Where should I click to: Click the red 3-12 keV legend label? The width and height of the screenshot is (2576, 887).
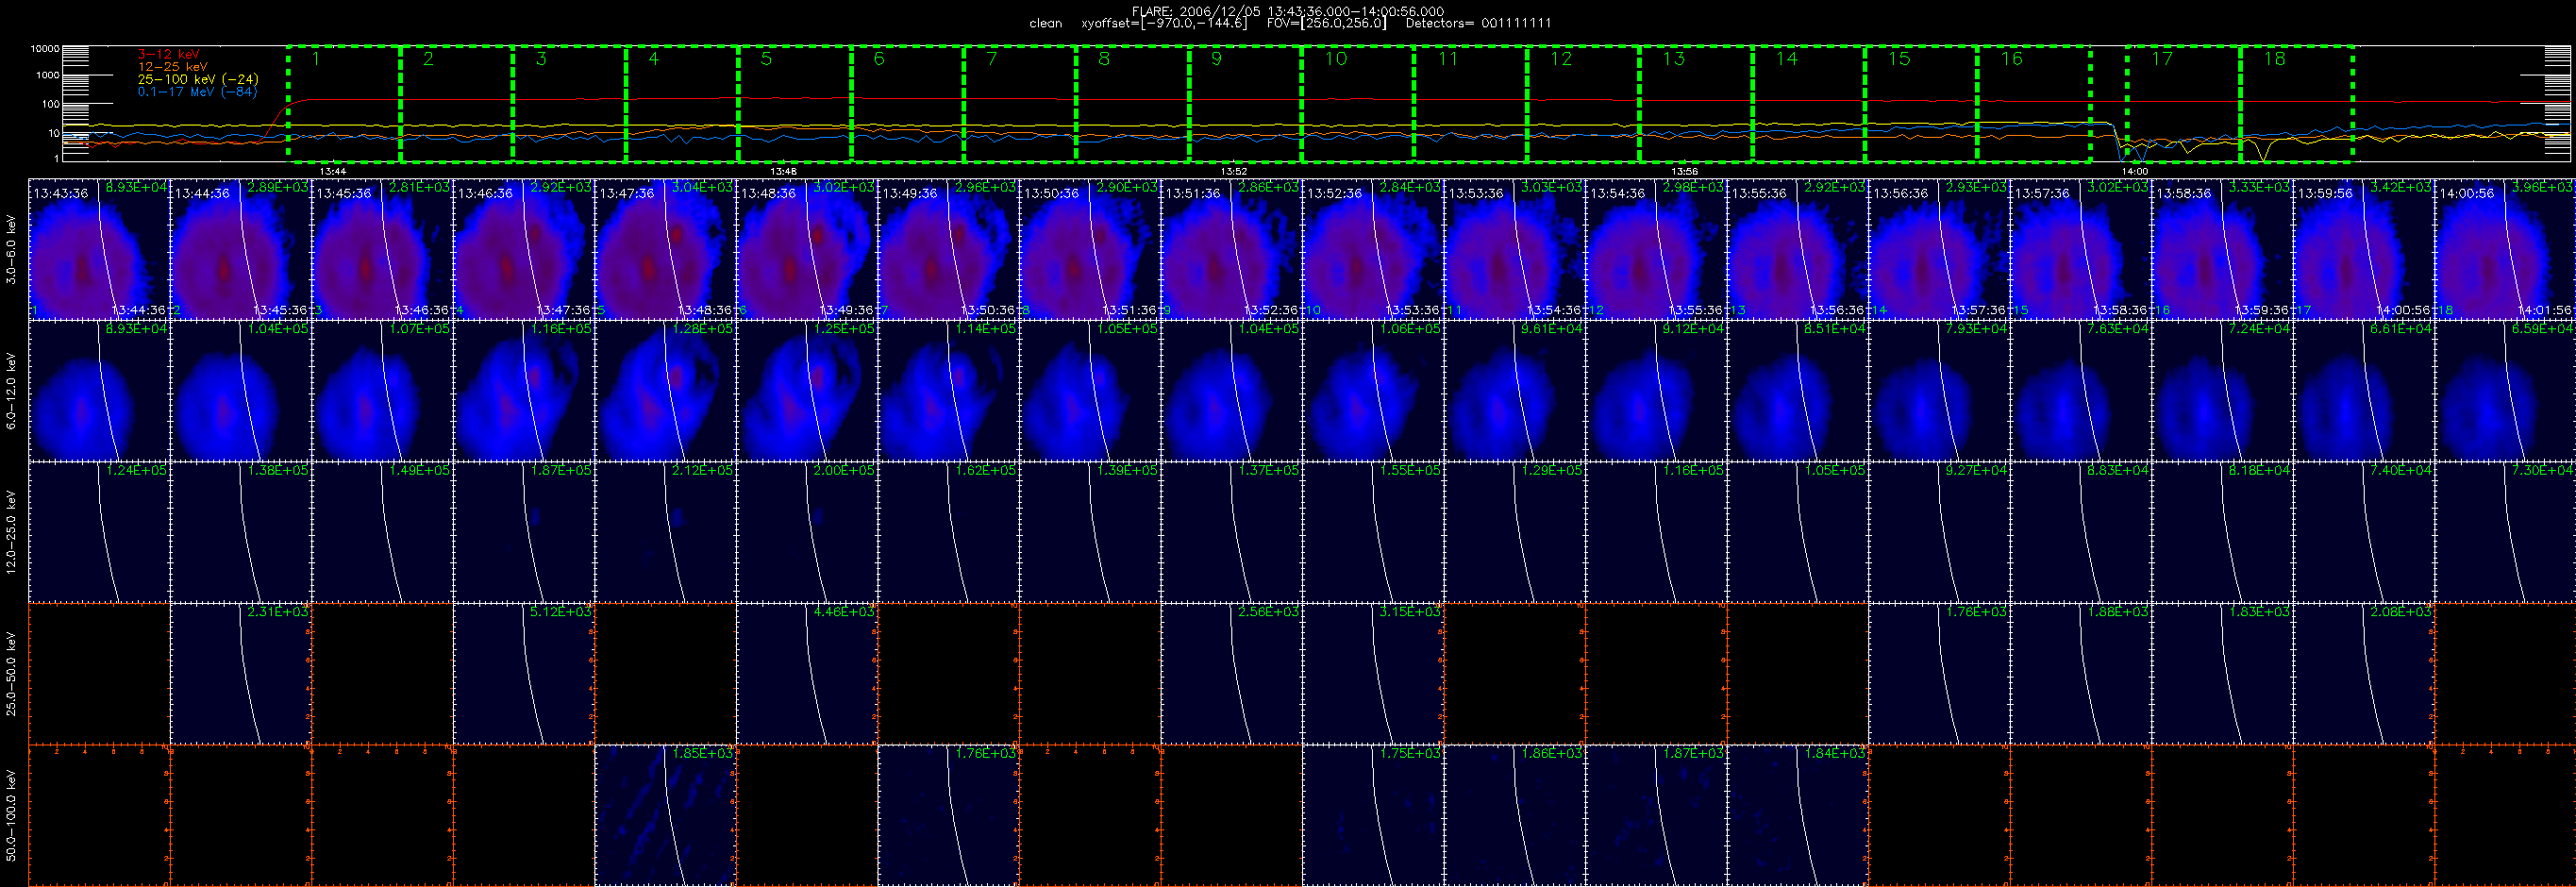click(x=168, y=54)
